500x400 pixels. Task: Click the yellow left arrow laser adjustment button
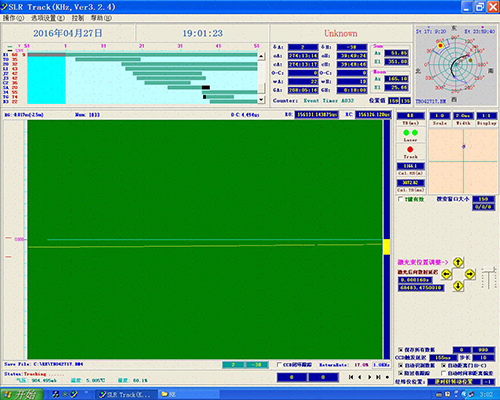click(446, 274)
